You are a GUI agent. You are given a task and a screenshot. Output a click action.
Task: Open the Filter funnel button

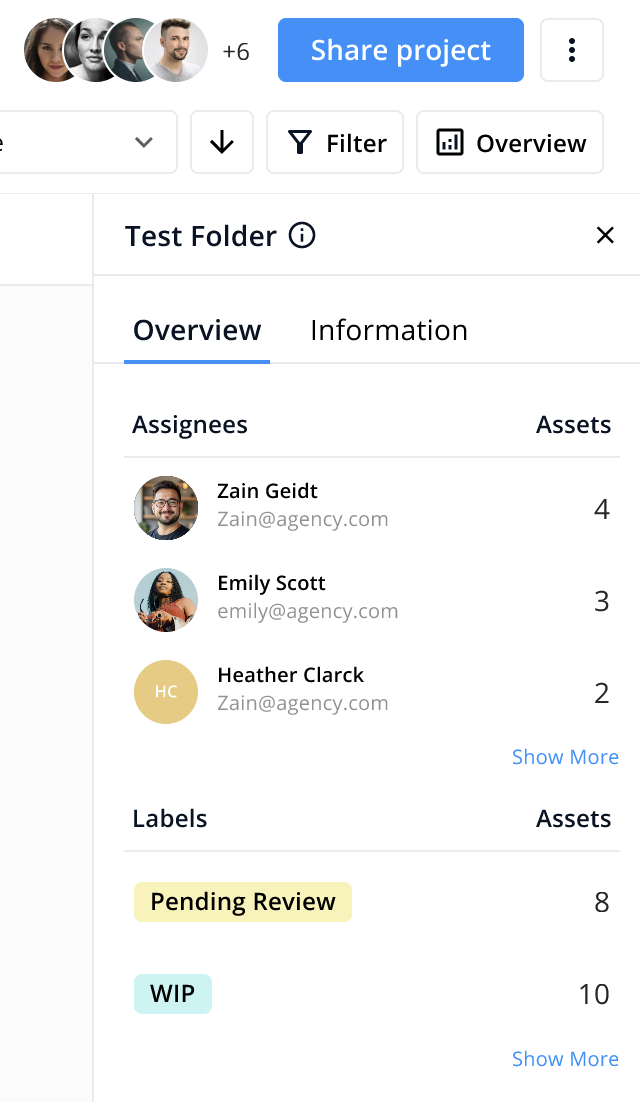click(335, 143)
